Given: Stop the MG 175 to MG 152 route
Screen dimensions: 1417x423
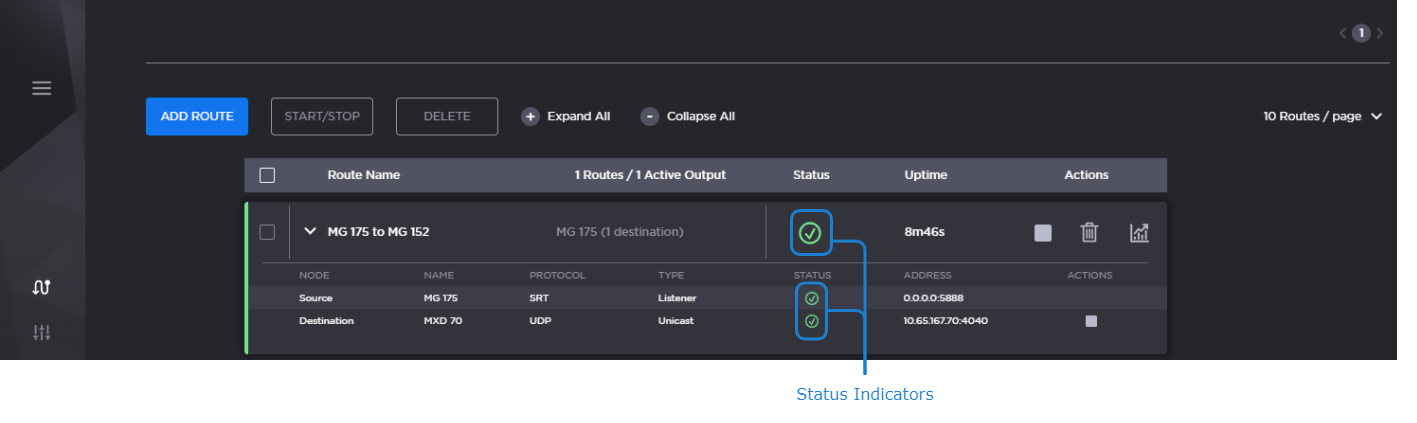Looking at the screenshot, I should point(1043,233).
